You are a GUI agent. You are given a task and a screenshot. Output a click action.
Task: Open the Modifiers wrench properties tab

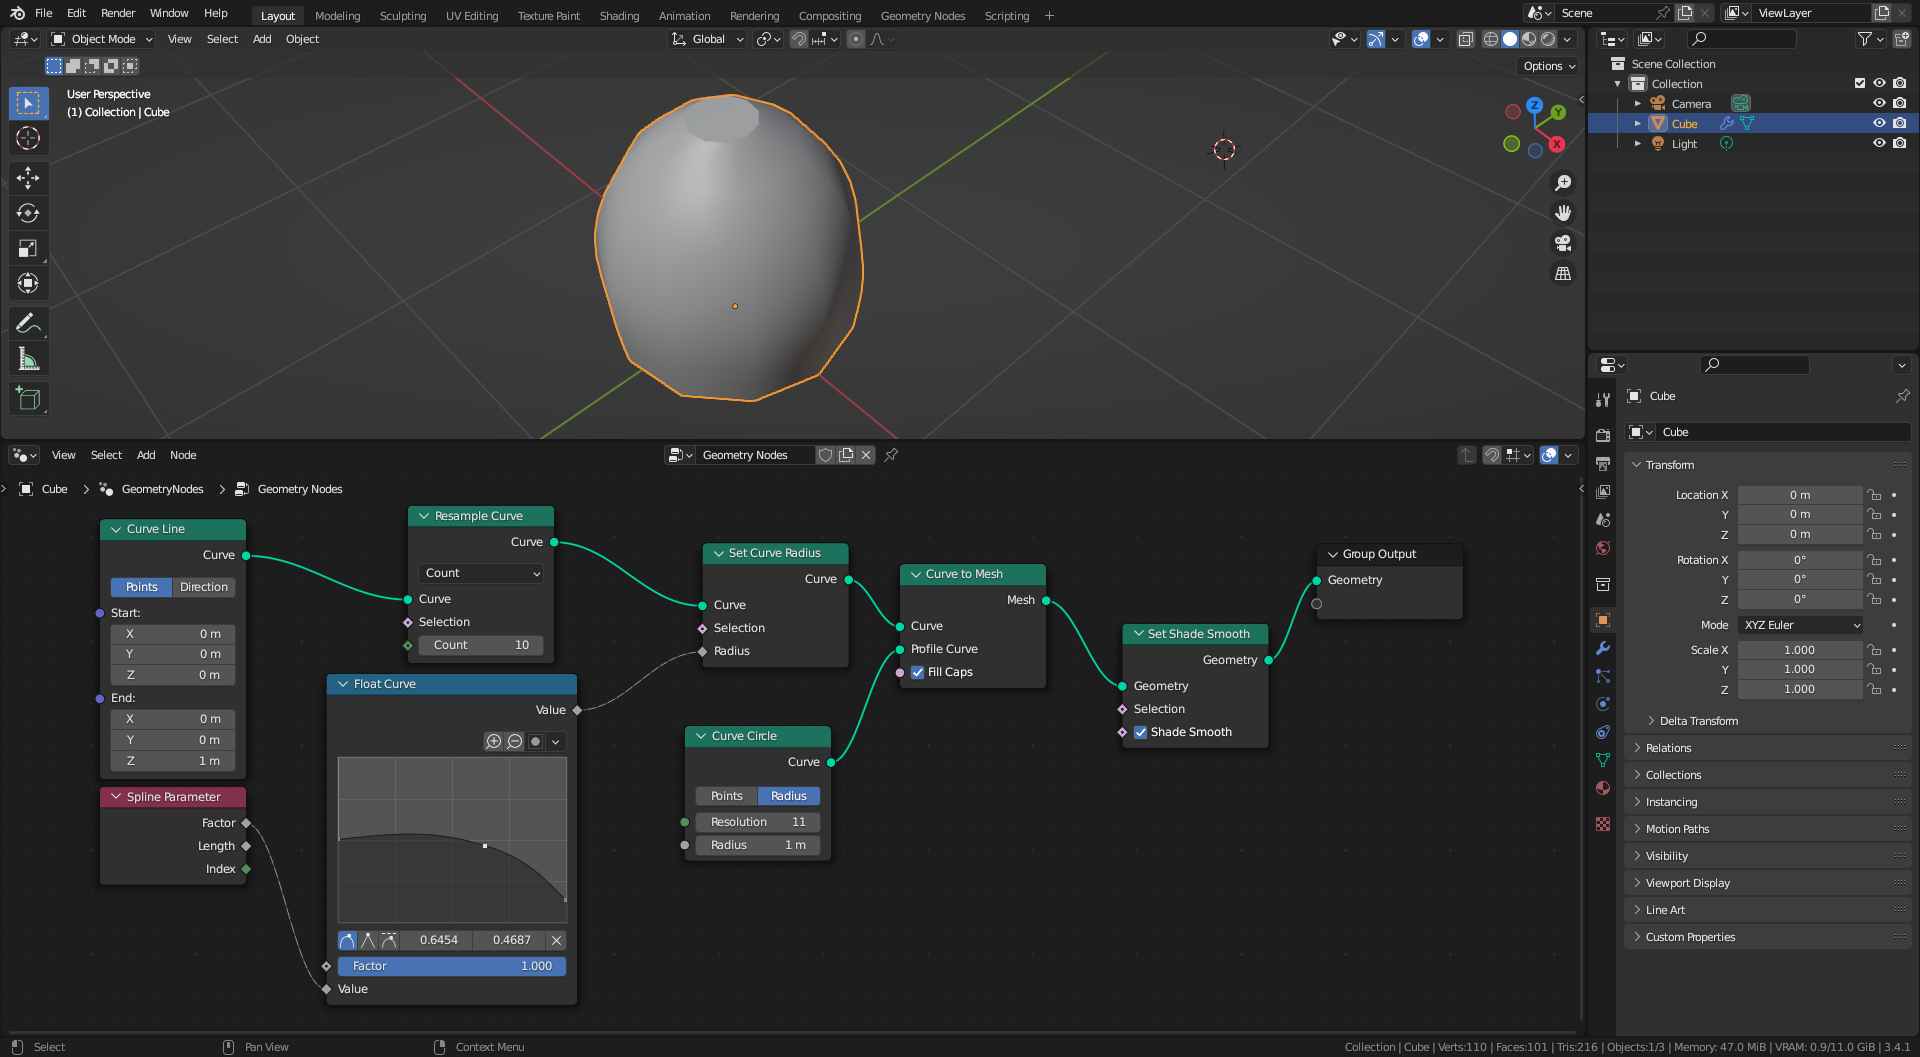click(1603, 648)
